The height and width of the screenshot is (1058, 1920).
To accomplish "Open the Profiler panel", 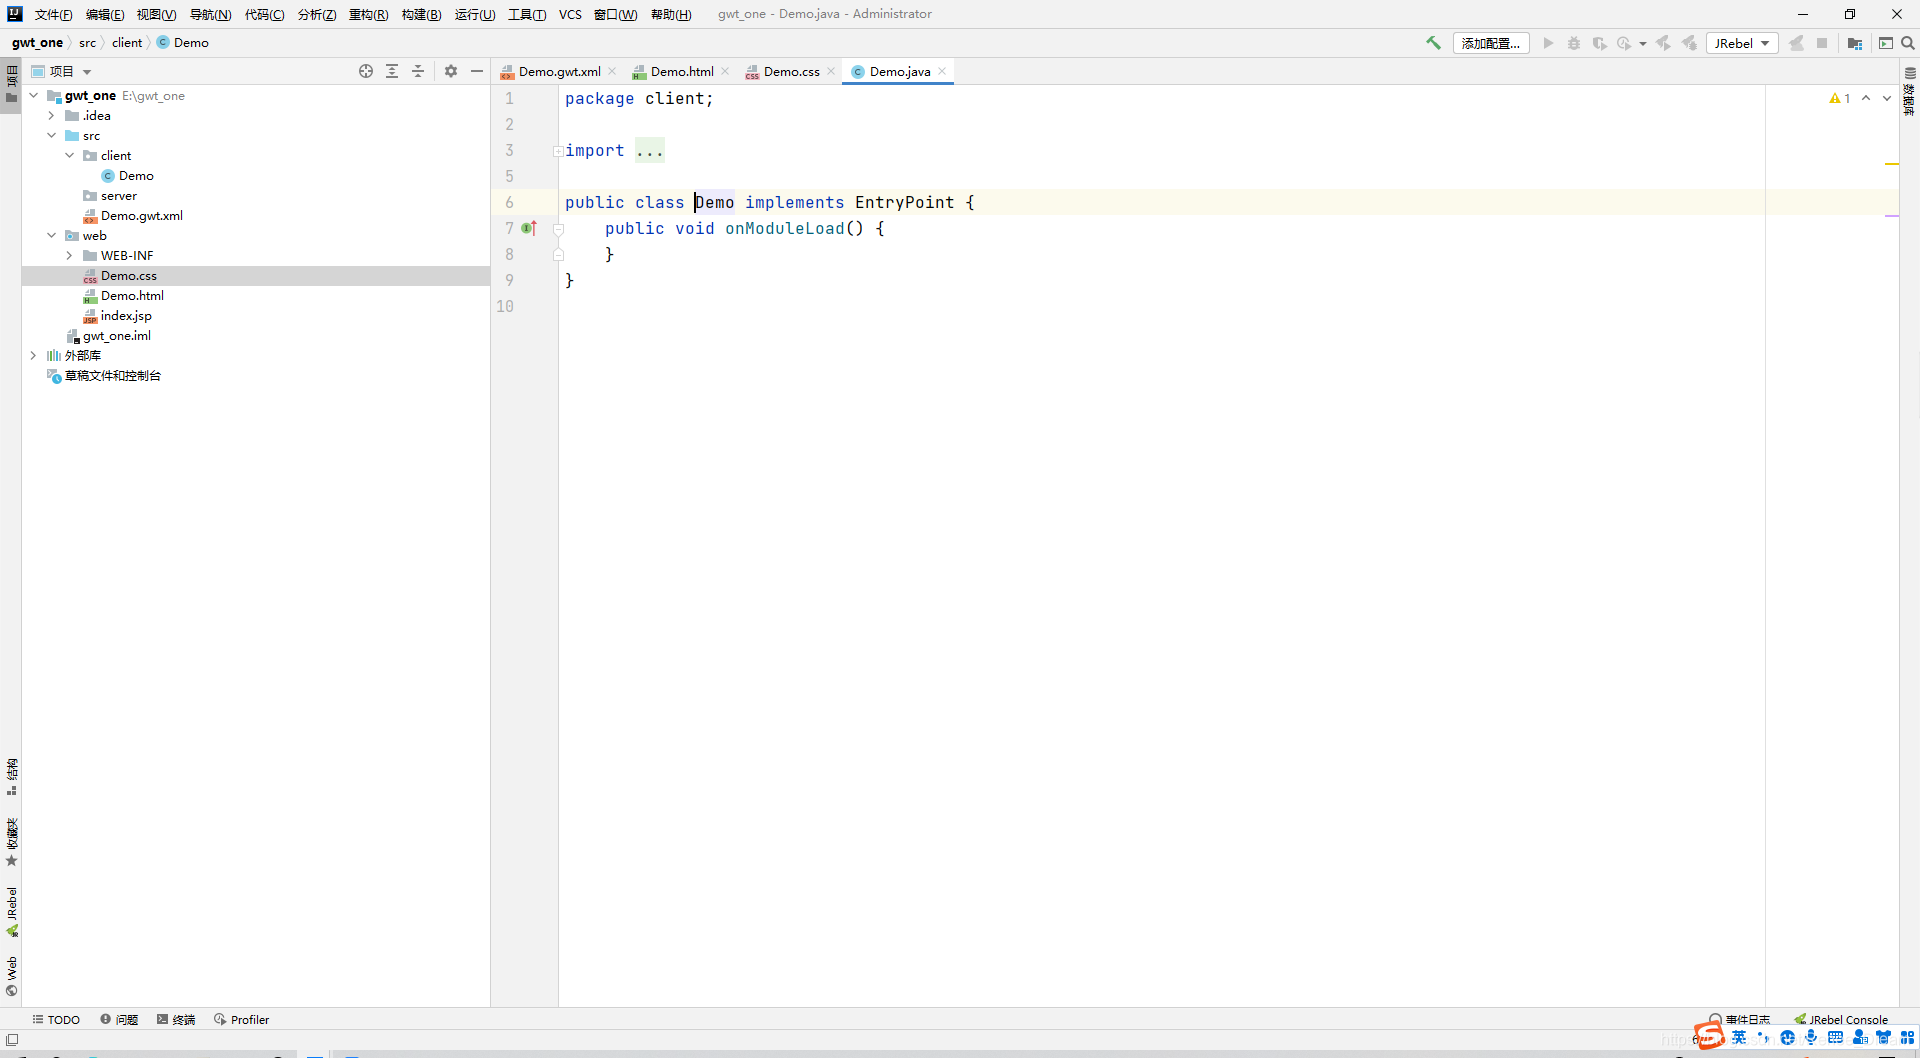I will (242, 1020).
